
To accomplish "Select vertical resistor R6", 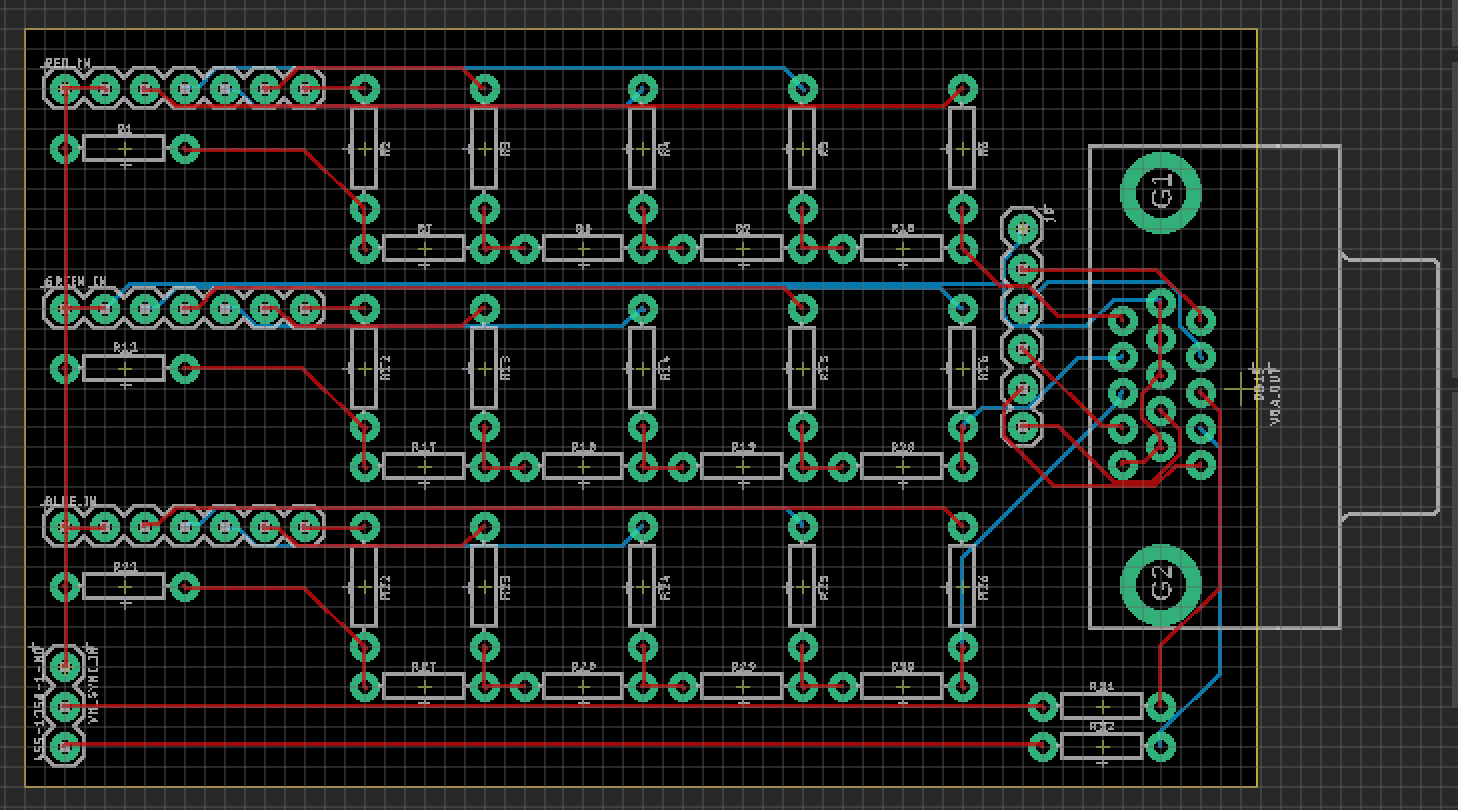I will click(962, 148).
